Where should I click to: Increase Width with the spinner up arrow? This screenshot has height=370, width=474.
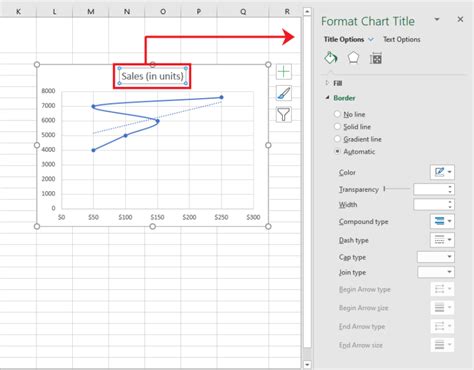click(450, 202)
